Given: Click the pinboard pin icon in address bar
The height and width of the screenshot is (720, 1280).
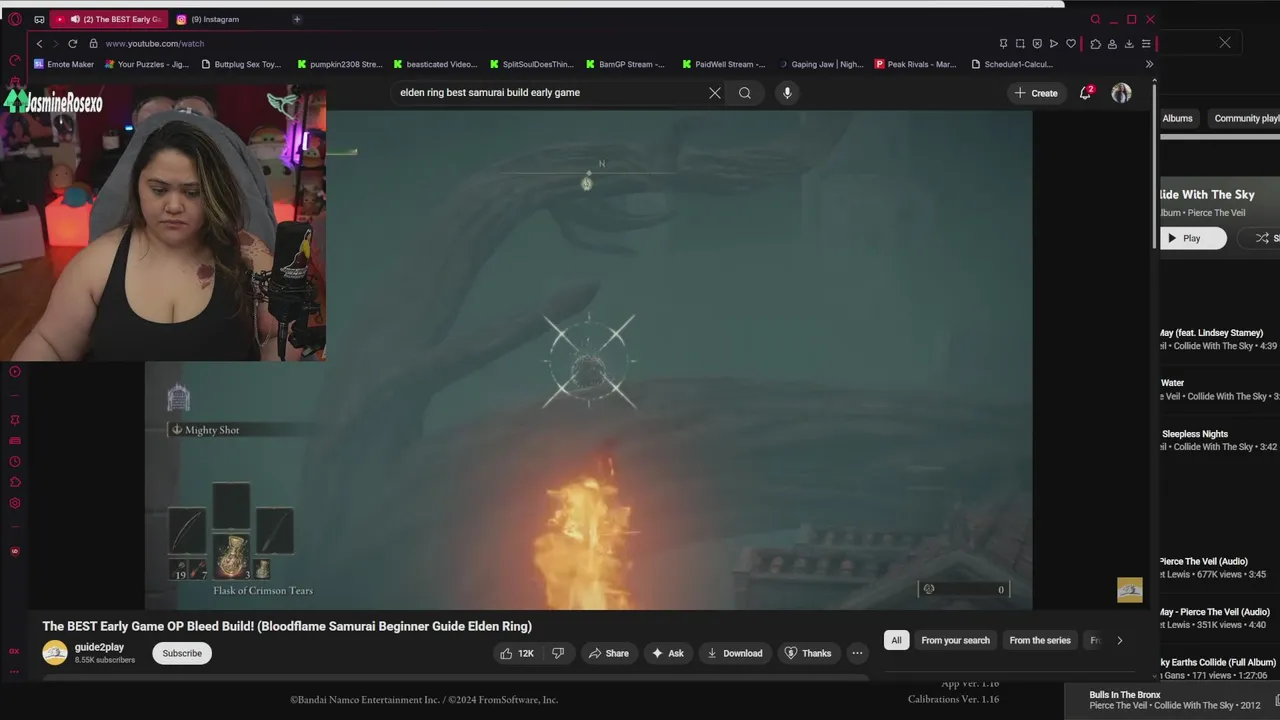Looking at the screenshot, I should [x=1003, y=44].
